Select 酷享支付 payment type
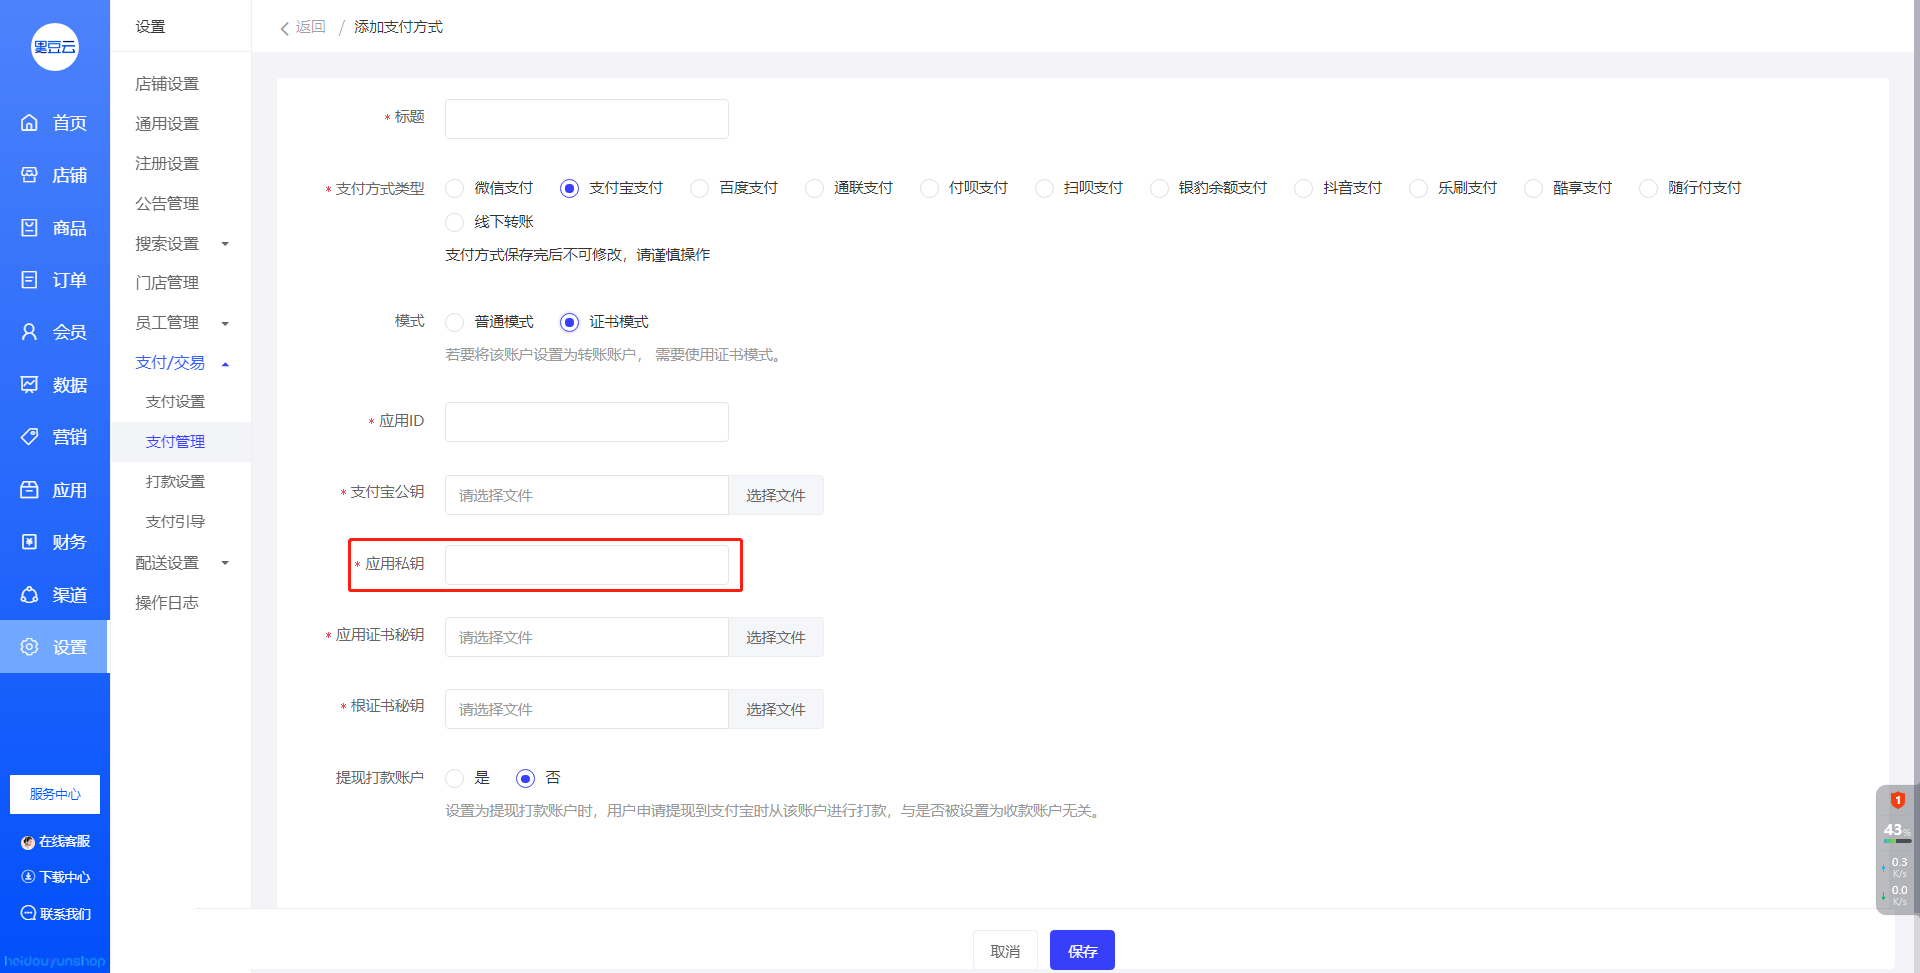The width and height of the screenshot is (1920, 973). 1534,188
